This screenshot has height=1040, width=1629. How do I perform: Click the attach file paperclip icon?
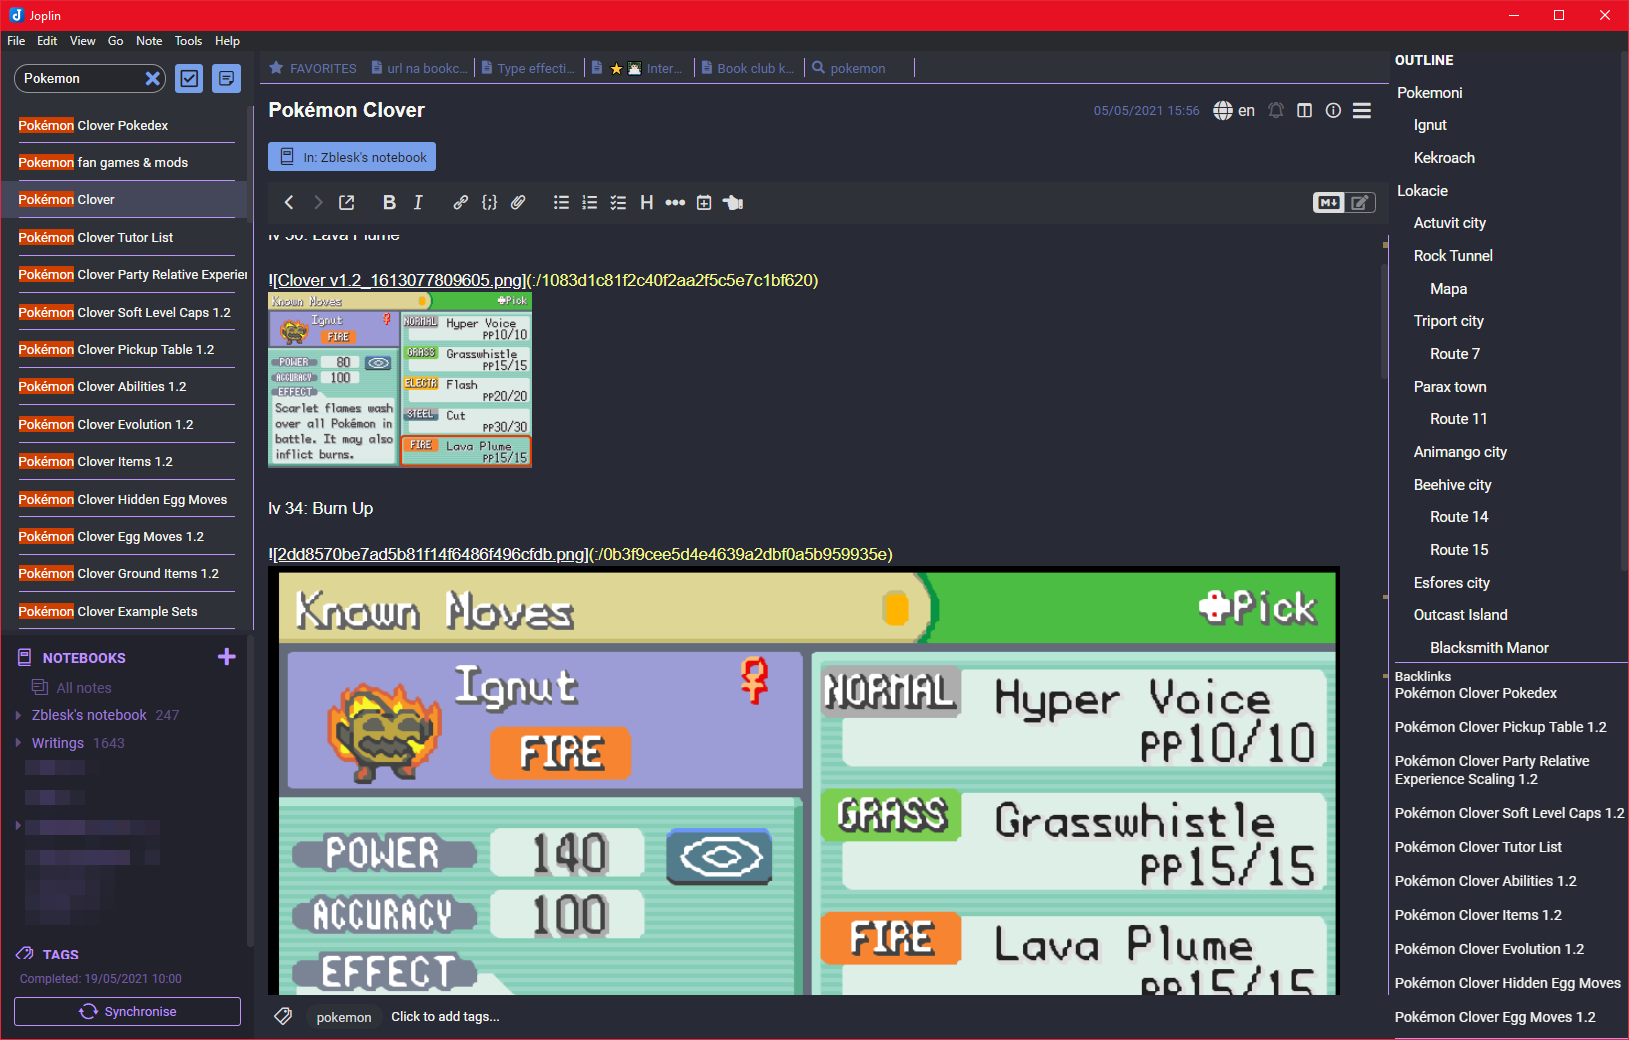tap(518, 203)
